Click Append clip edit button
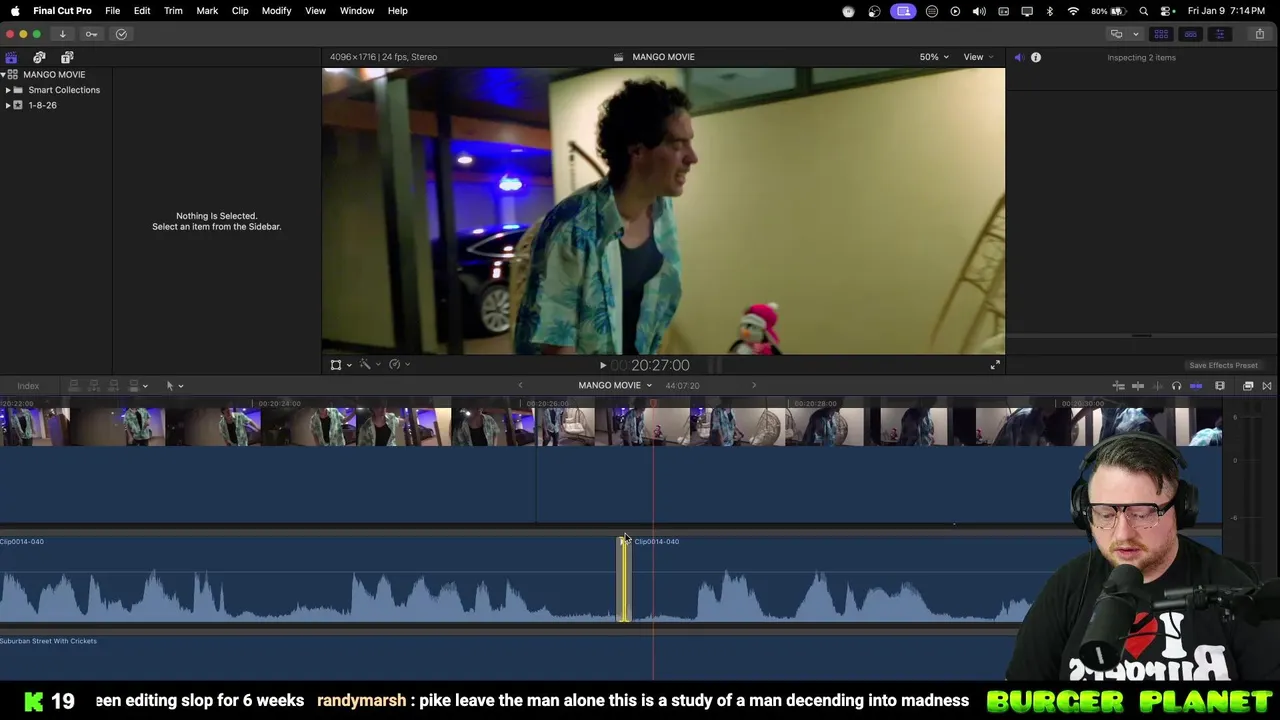This screenshot has width=1280, height=720. 113,386
